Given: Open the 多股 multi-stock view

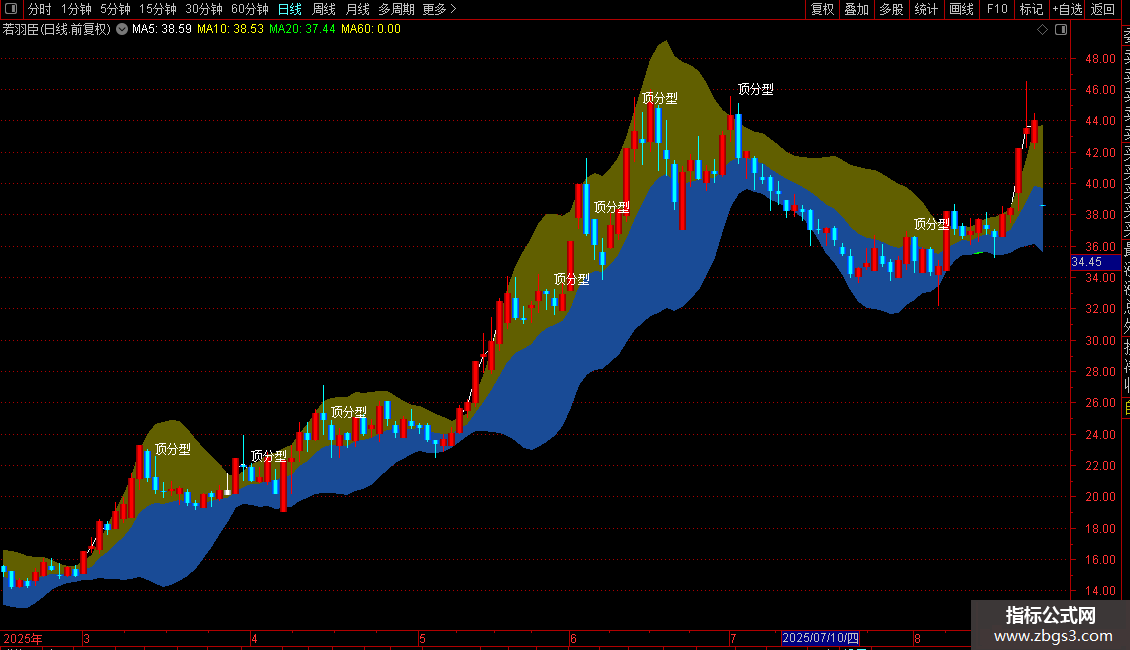Looking at the screenshot, I should point(891,9).
